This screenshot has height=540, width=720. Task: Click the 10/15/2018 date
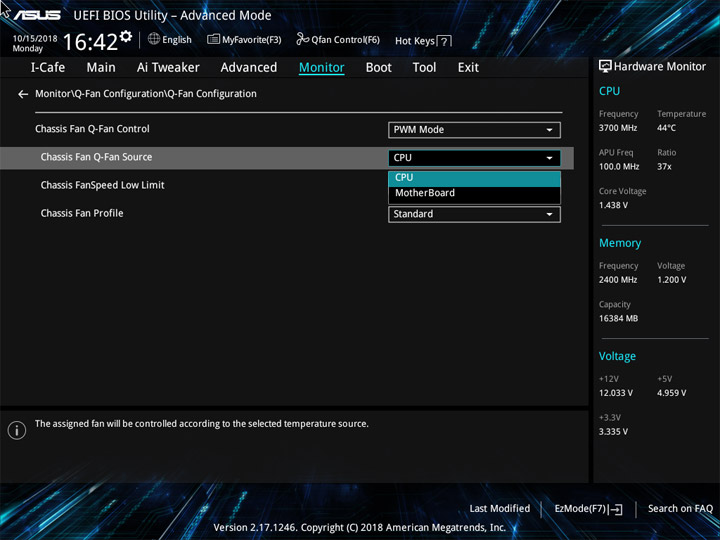click(35, 39)
